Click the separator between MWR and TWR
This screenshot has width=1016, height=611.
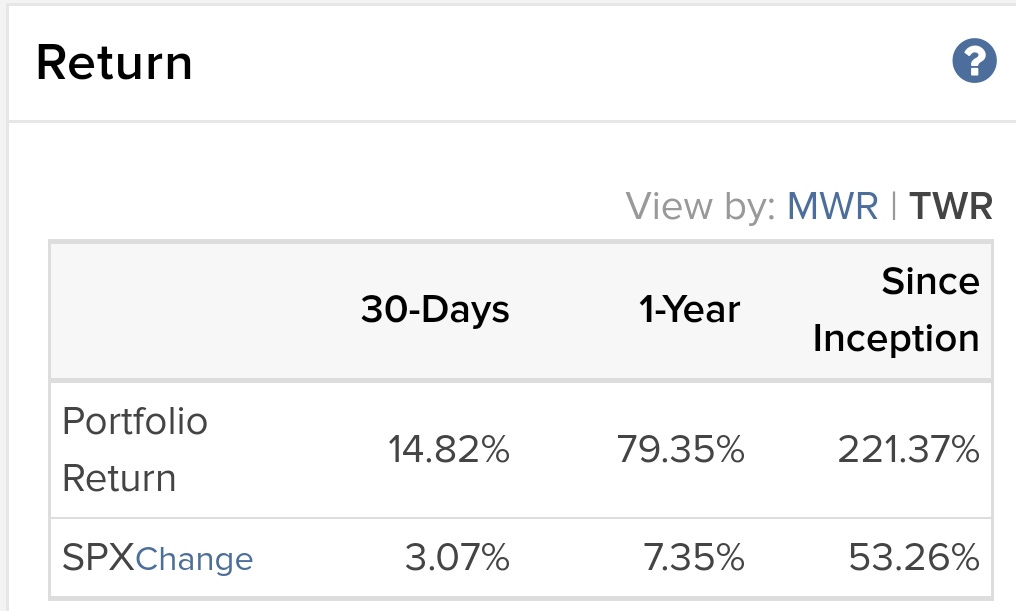point(894,206)
